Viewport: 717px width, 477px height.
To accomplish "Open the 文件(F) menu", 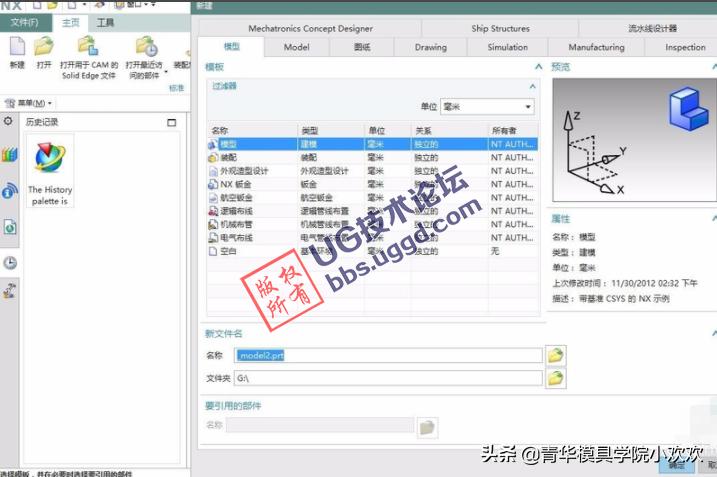I will coord(25,22).
